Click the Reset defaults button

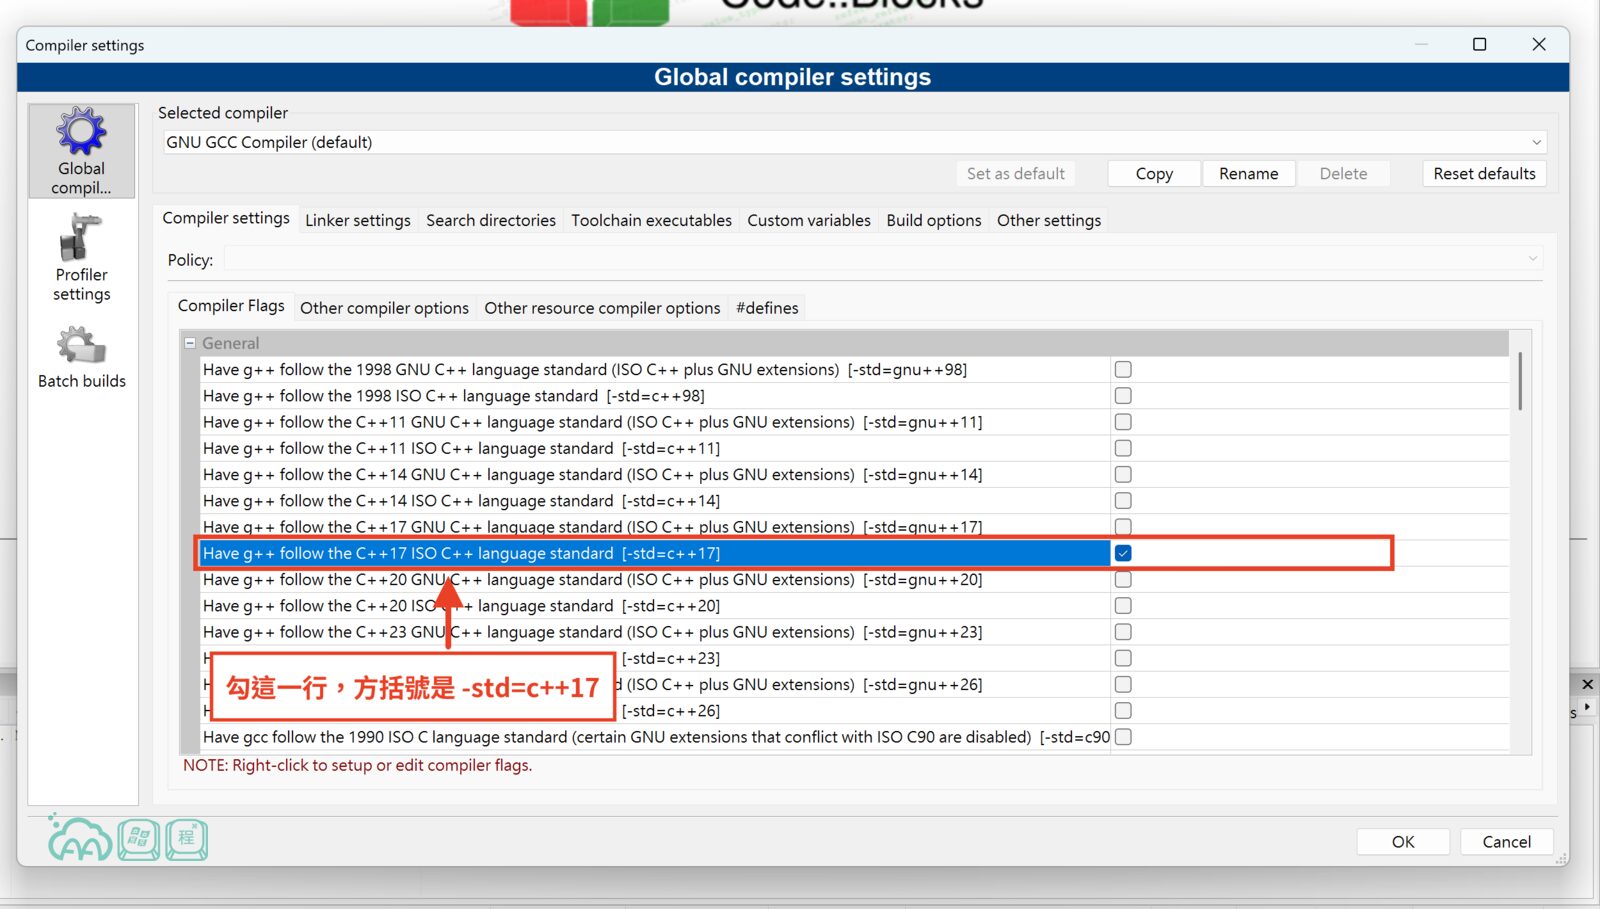click(1484, 174)
